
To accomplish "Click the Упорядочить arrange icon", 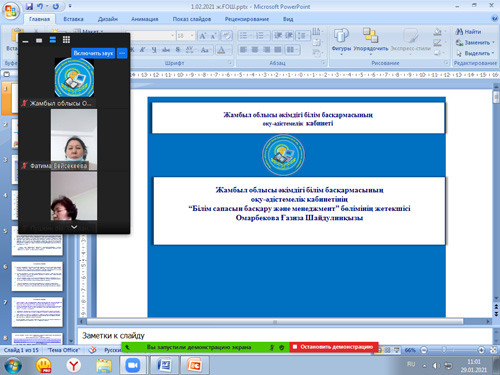I will (370, 40).
